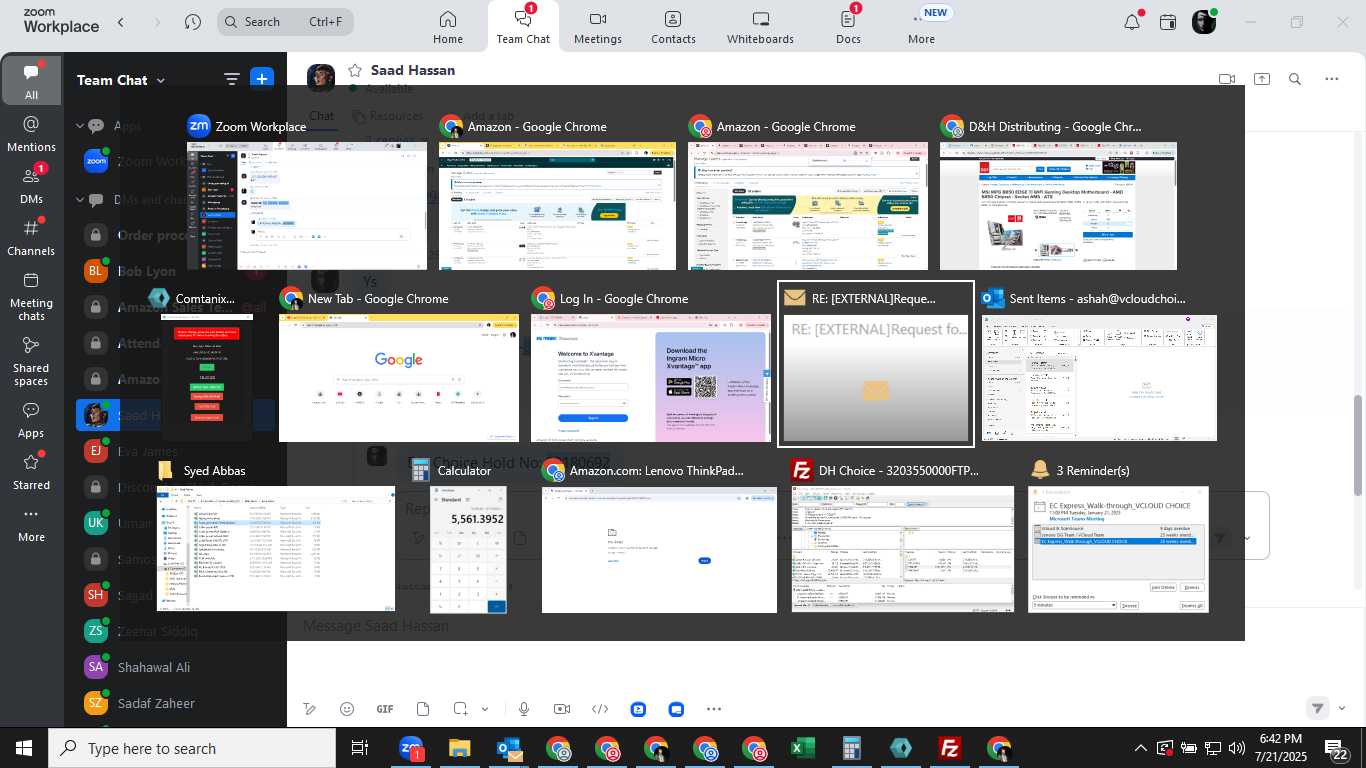1366x768 pixels.
Task: Switch to the DH Choice FileZilla window thumbnail
Action: click(902, 549)
